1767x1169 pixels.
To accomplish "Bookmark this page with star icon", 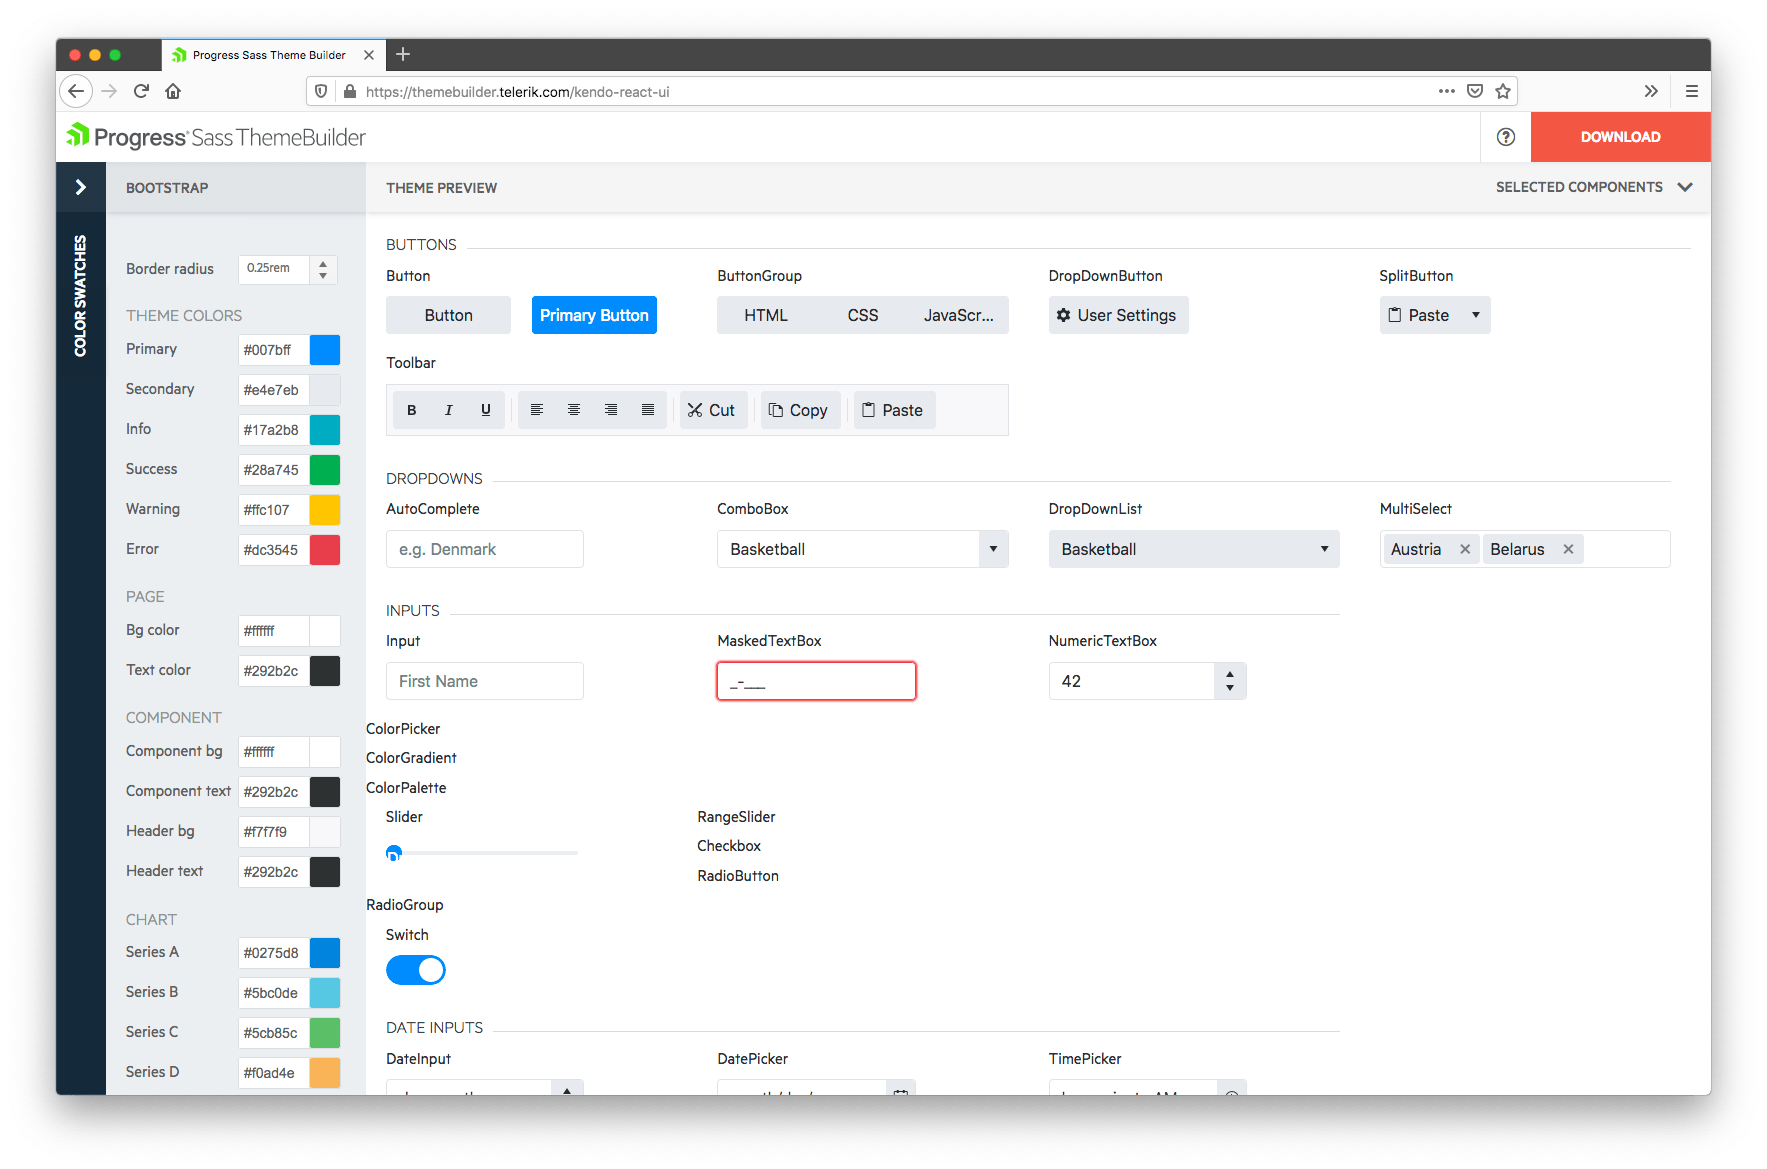I will (x=1502, y=91).
